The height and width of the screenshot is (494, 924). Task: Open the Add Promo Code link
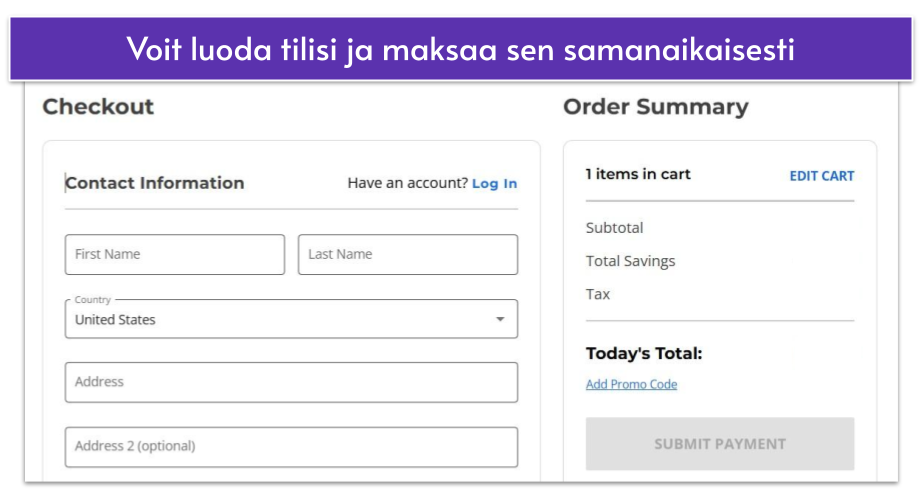(631, 385)
